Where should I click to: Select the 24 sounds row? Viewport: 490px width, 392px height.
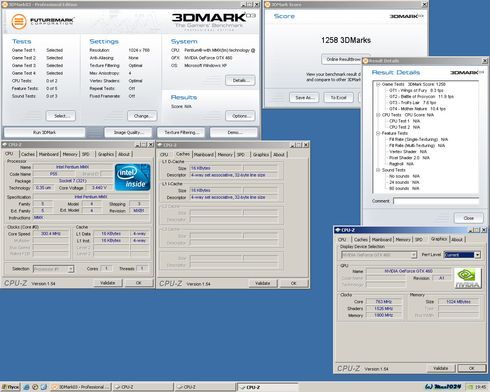click(404, 182)
